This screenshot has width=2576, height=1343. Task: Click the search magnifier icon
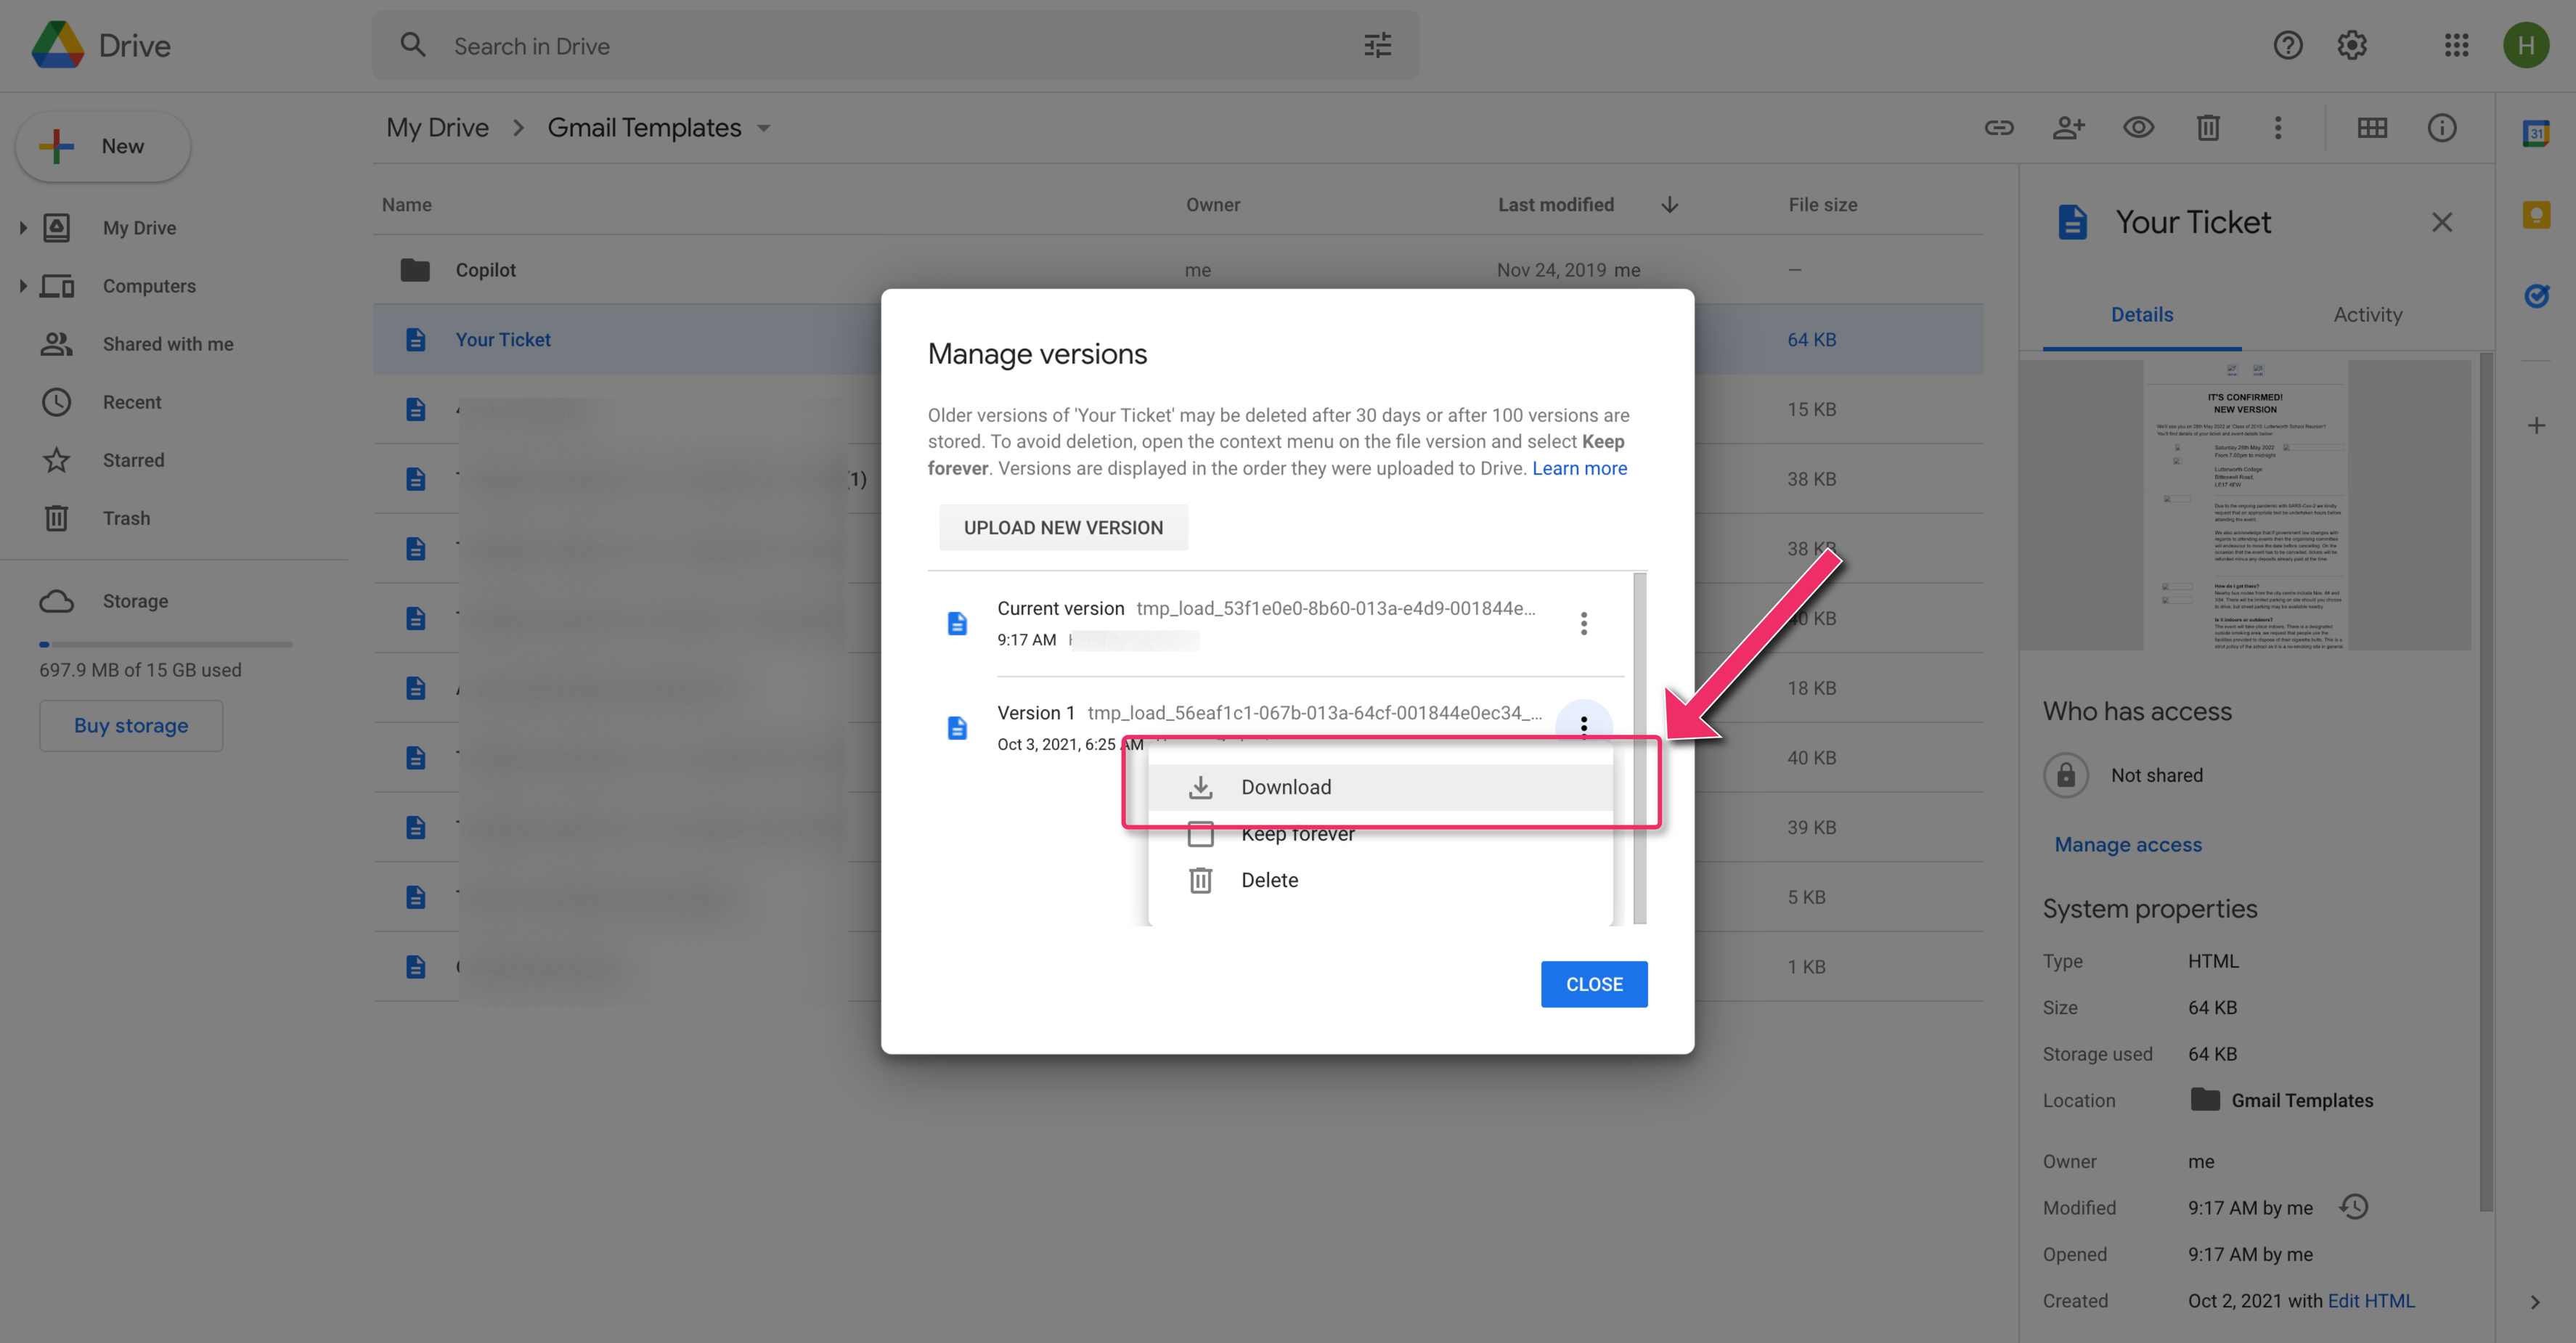(x=413, y=45)
